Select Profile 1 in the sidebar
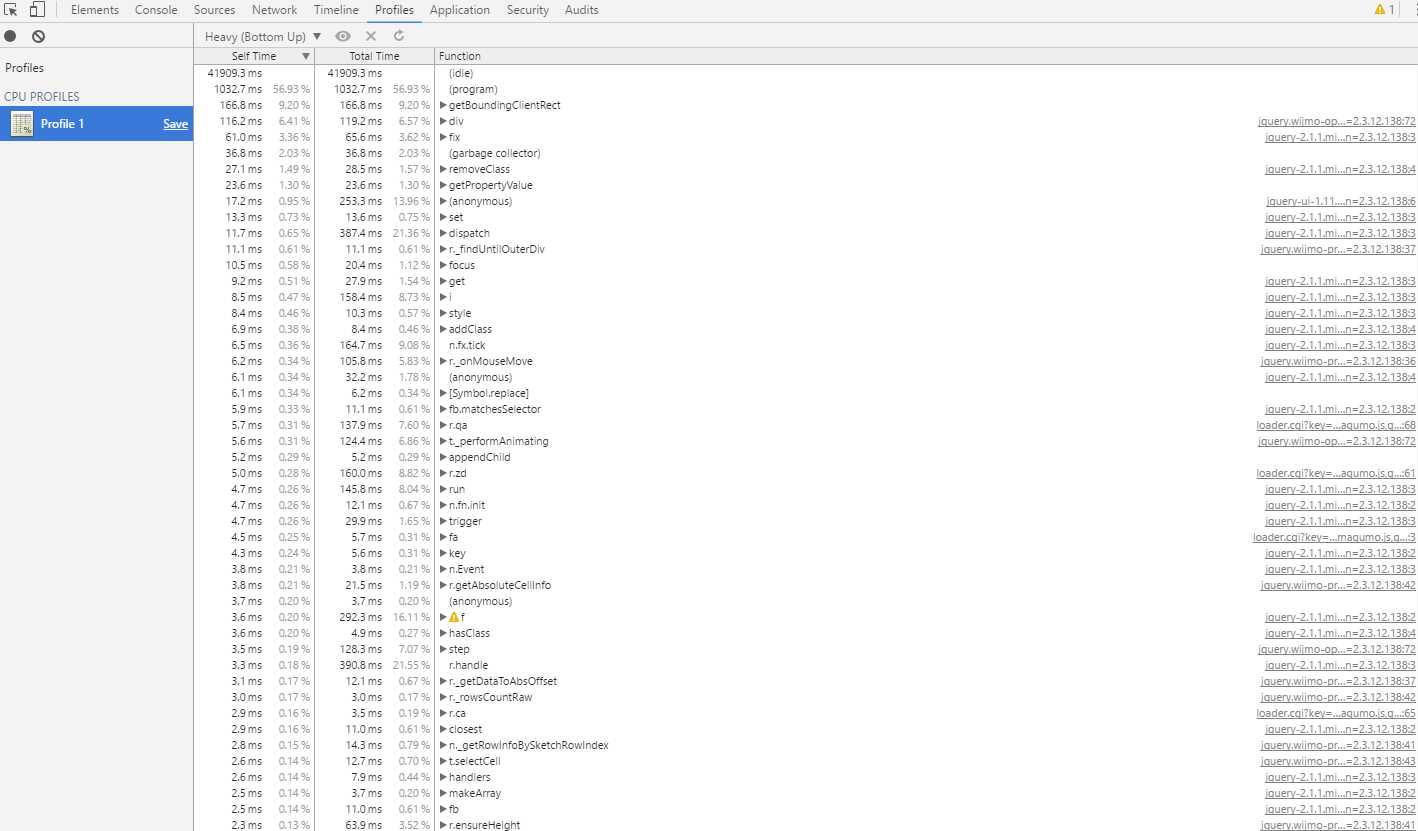The image size is (1418, 831). pos(95,124)
